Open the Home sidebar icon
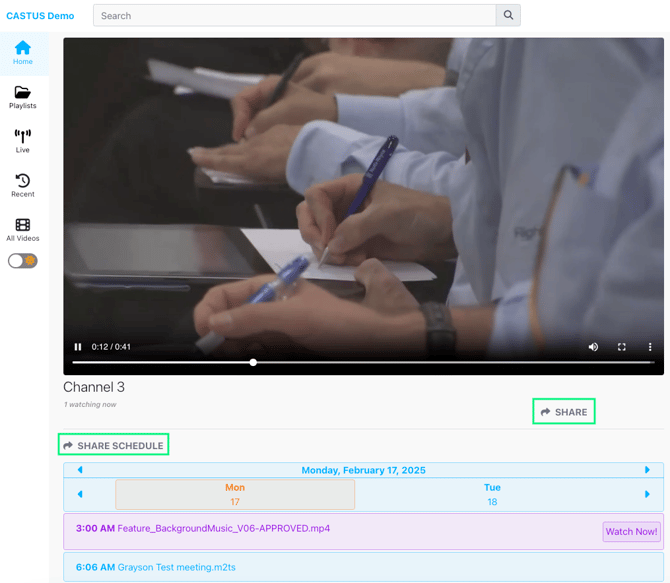This screenshot has width=670, height=583. tap(23, 53)
